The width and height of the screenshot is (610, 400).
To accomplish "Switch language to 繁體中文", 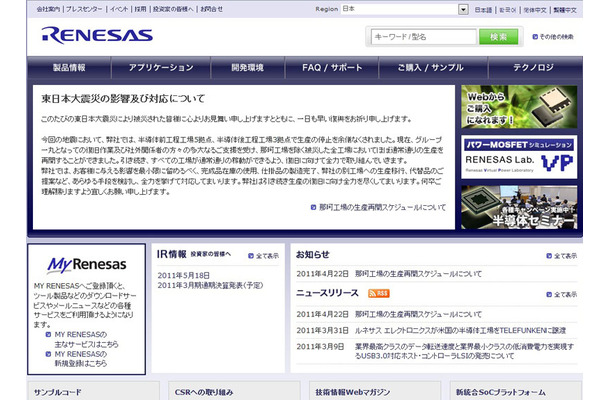I will (x=565, y=10).
